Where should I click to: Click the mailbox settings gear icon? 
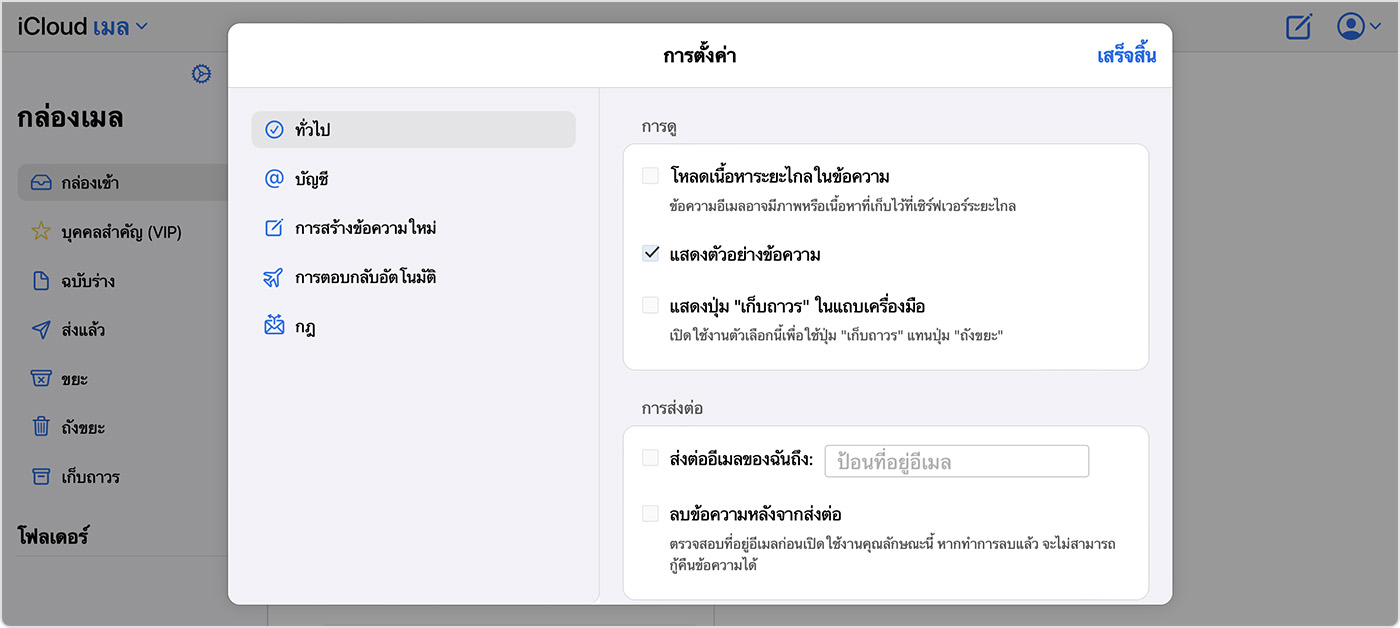(x=202, y=74)
